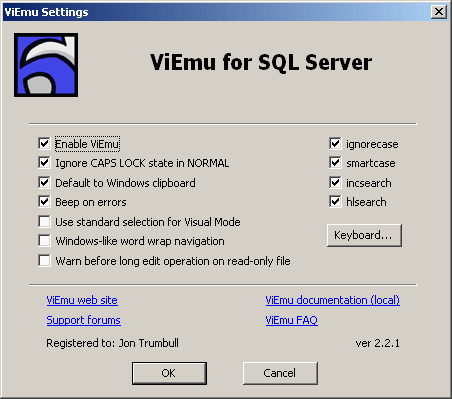Uncheck the Enable ViEmu checkbox
Image resolution: width=452 pixels, height=399 pixels.
(x=44, y=144)
